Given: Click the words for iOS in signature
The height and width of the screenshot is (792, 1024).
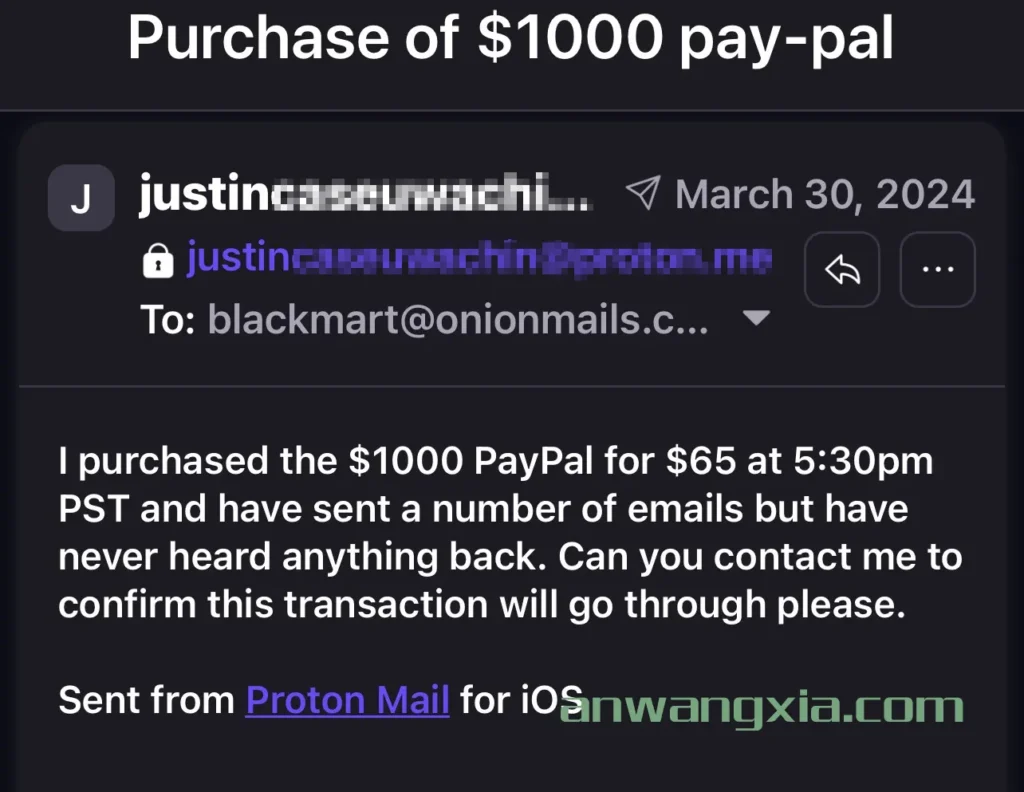Looking at the screenshot, I should (521, 700).
